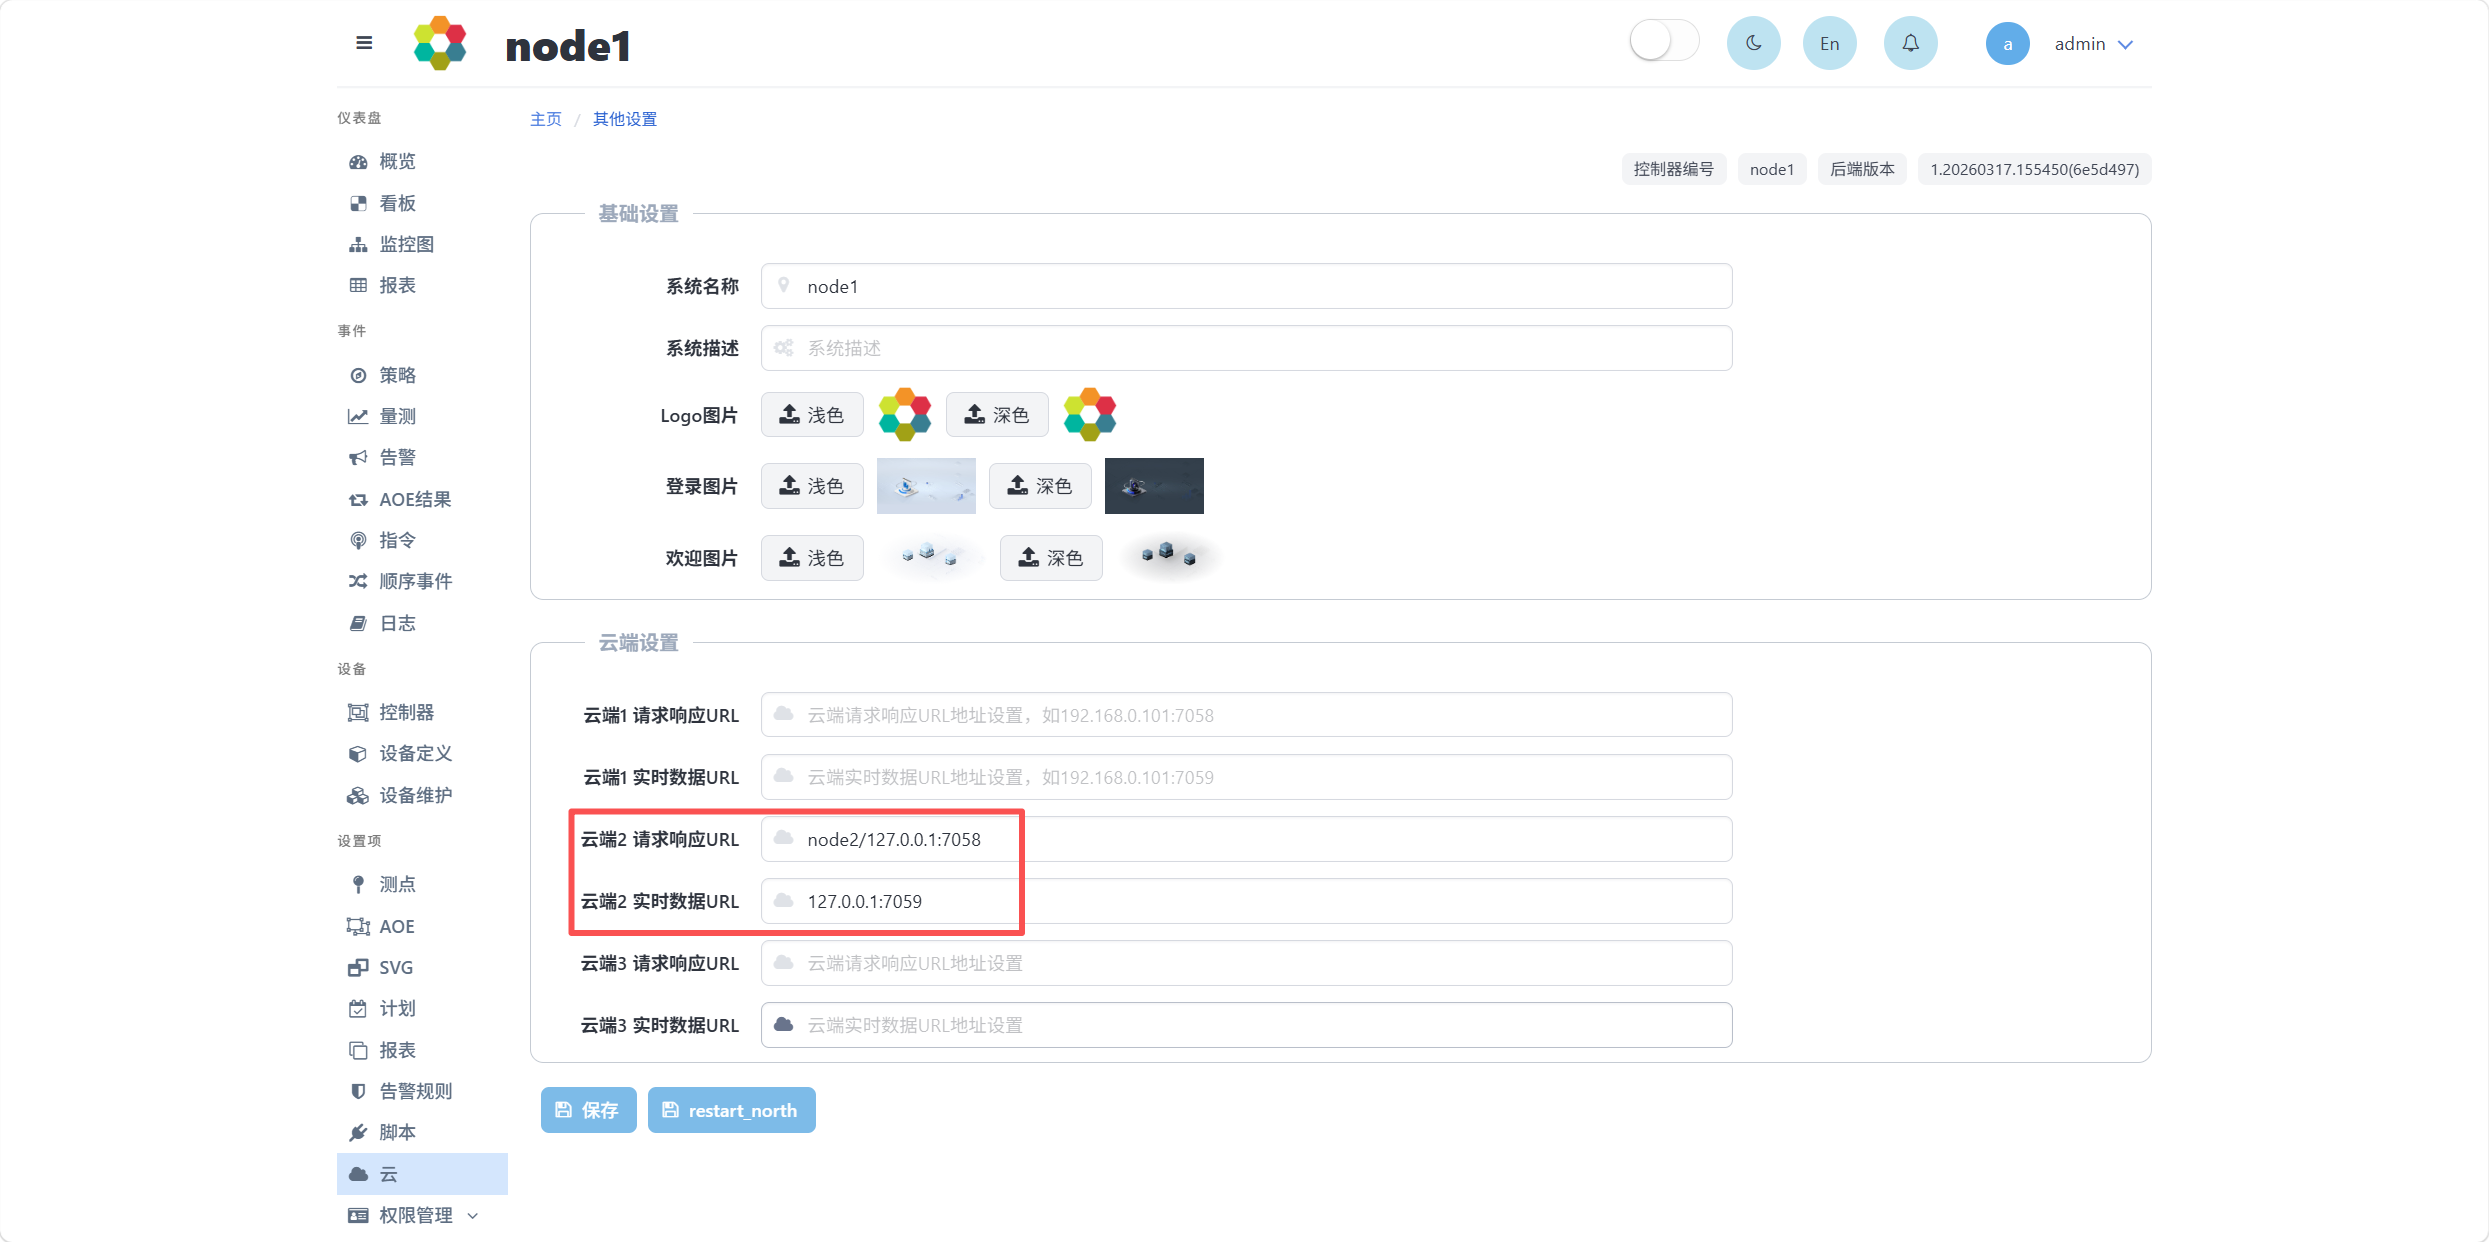Click the 控制器编号 tag
The height and width of the screenshot is (1242, 2489).
pos(1673,169)
